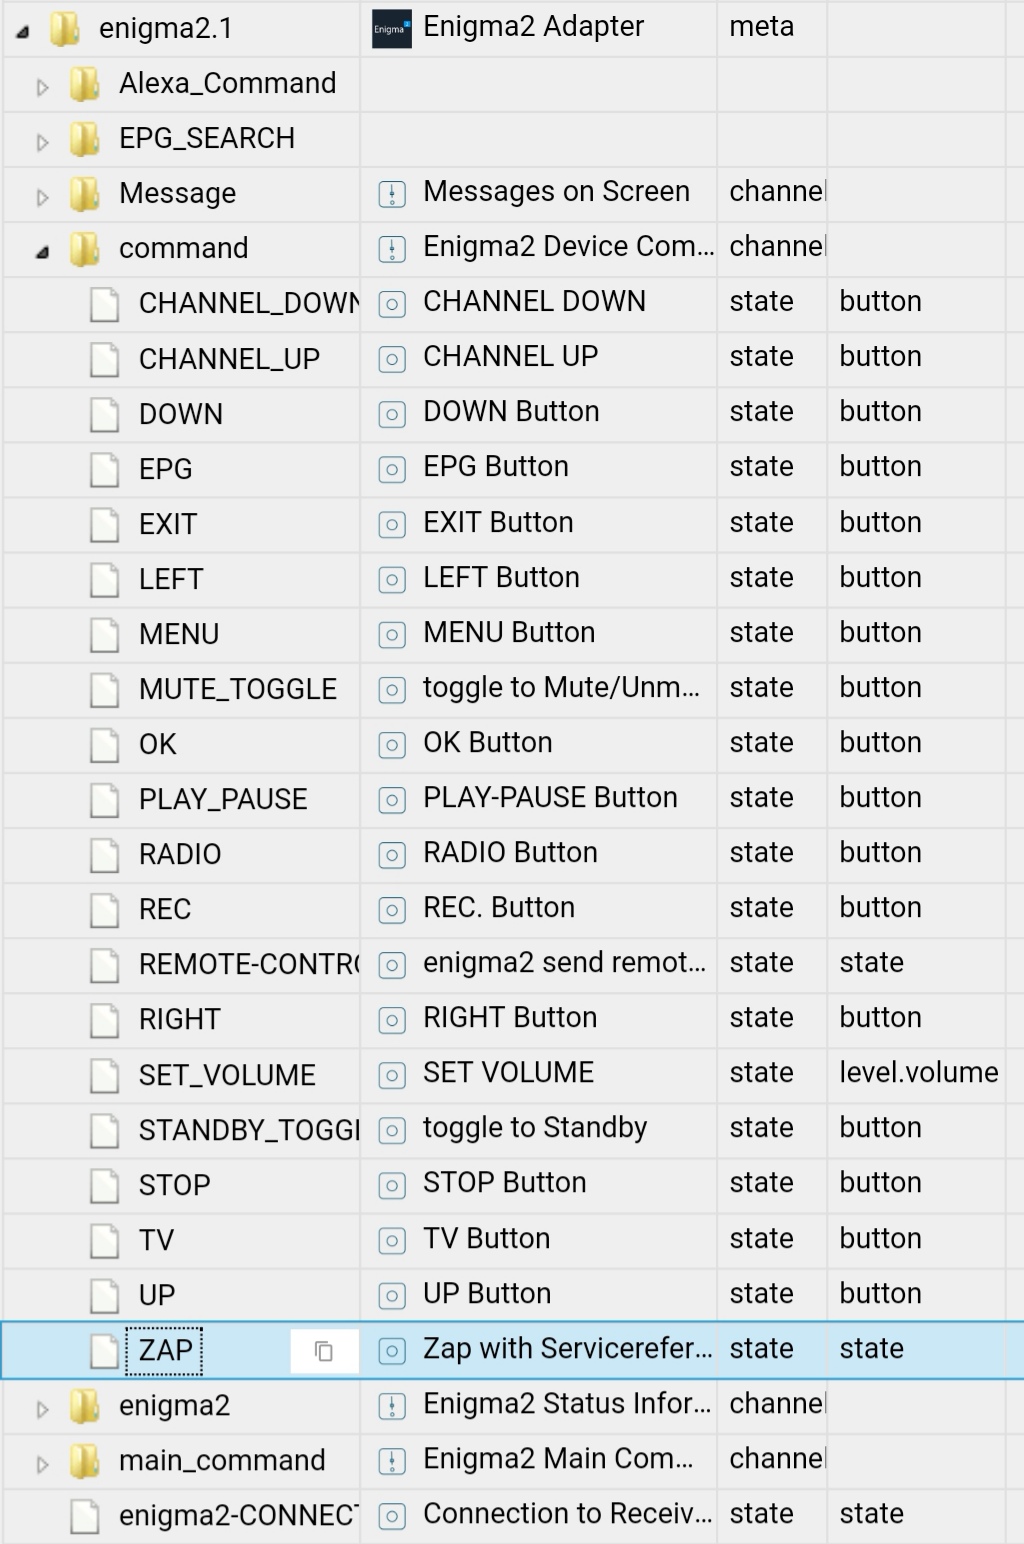This screenshot has height=1544, width=1024.
Task: Click the state icon beside Connection to Receiv...
Action: [392, 1516]
